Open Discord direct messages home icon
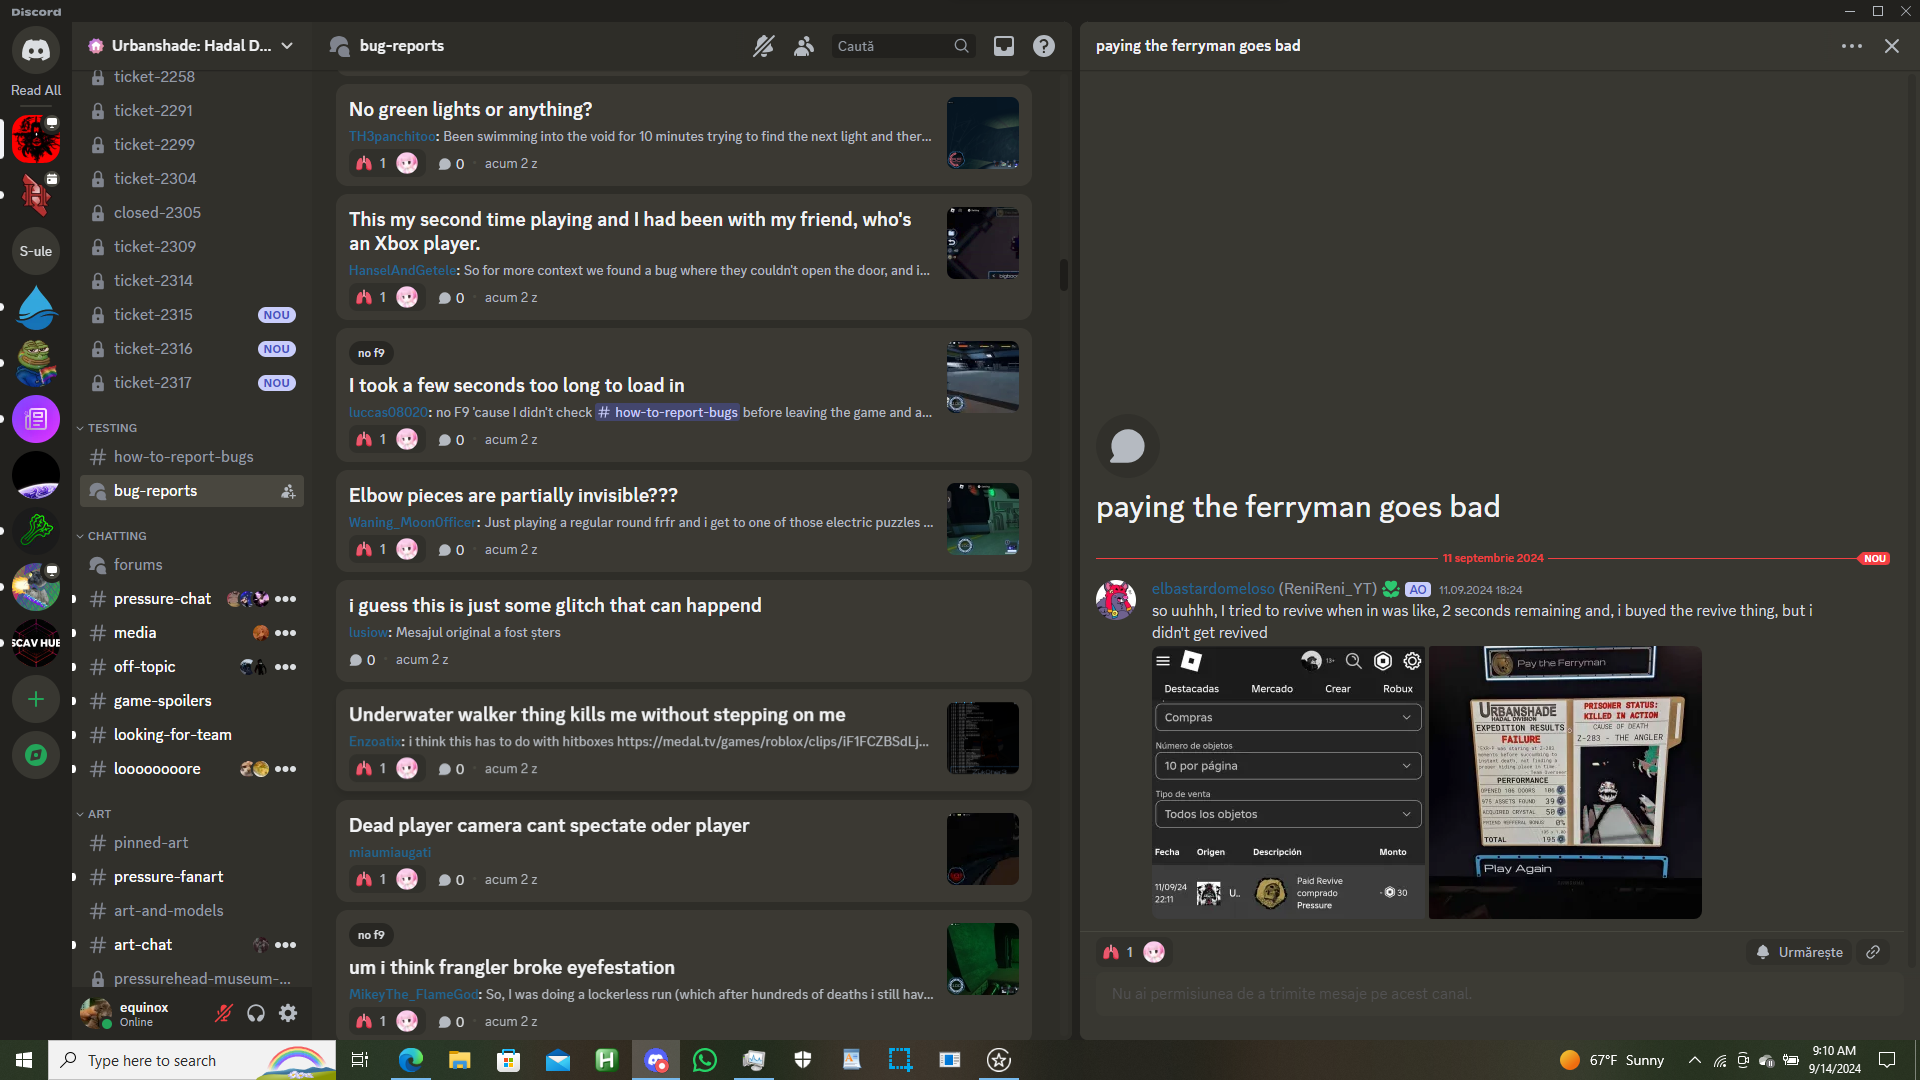 click(36, 50)
